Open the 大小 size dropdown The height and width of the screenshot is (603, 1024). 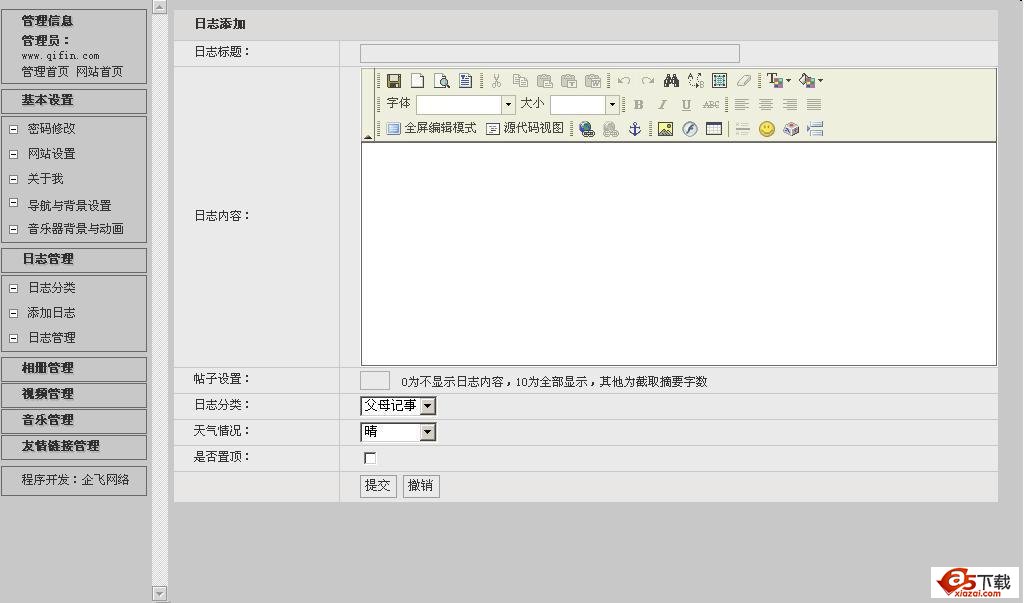pos(612,105)
